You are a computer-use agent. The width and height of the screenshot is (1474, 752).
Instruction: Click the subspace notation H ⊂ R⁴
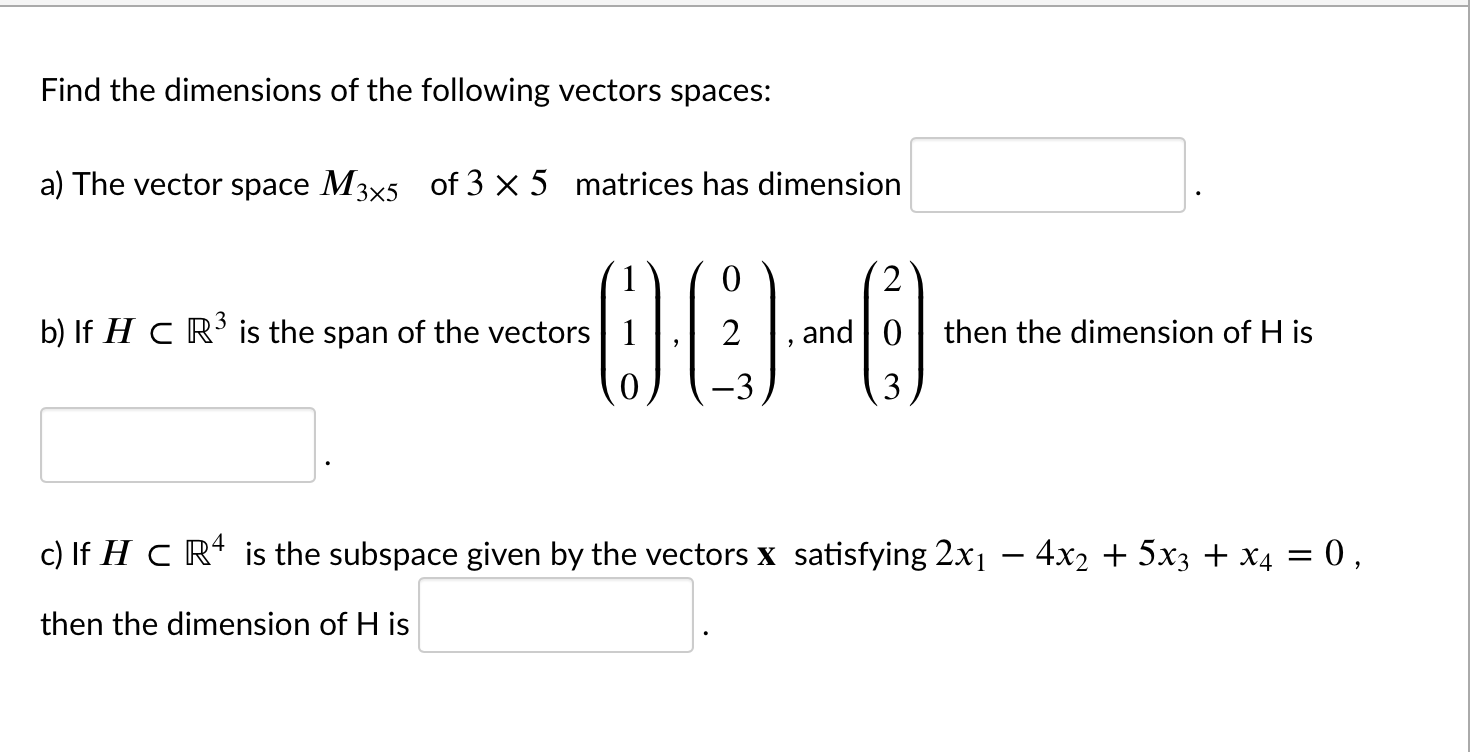click(164, 553)
